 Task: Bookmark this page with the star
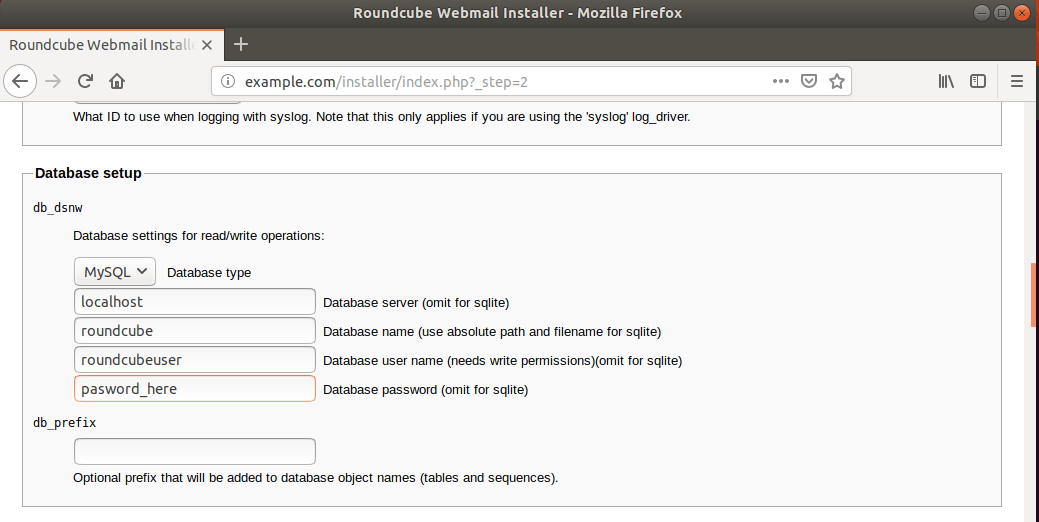pyautogui.click(x=837, y=81)
